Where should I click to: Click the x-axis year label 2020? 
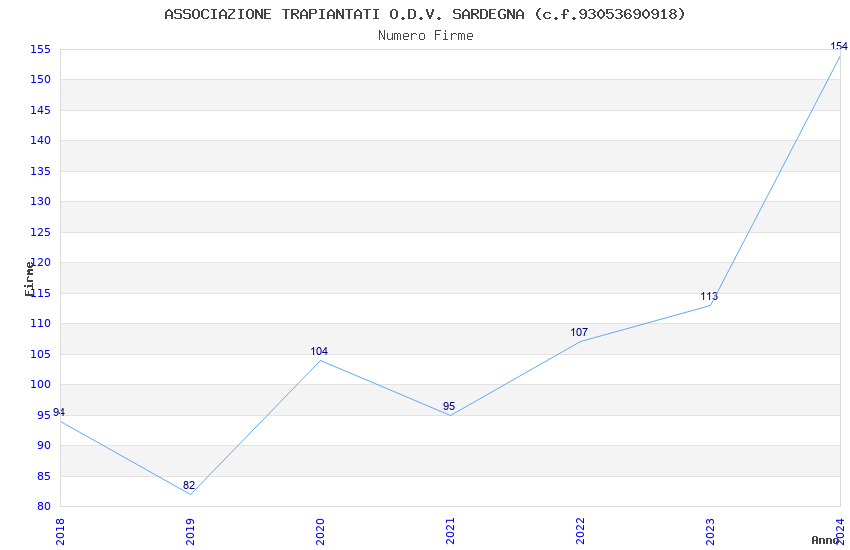(x=320, y=532)
